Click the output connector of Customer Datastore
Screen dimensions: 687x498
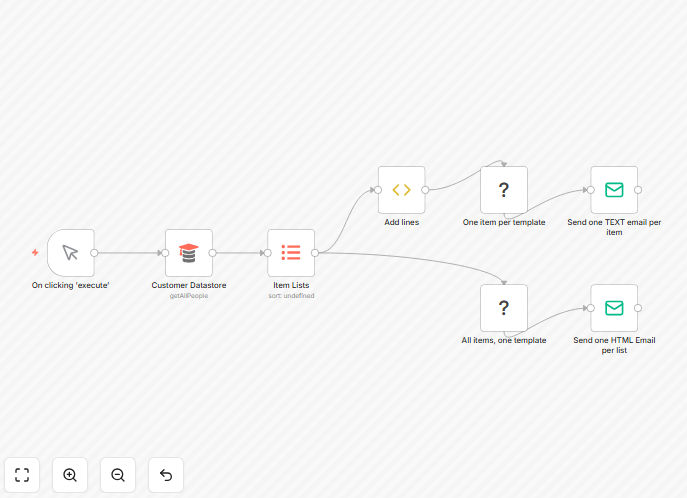point(212,253)
